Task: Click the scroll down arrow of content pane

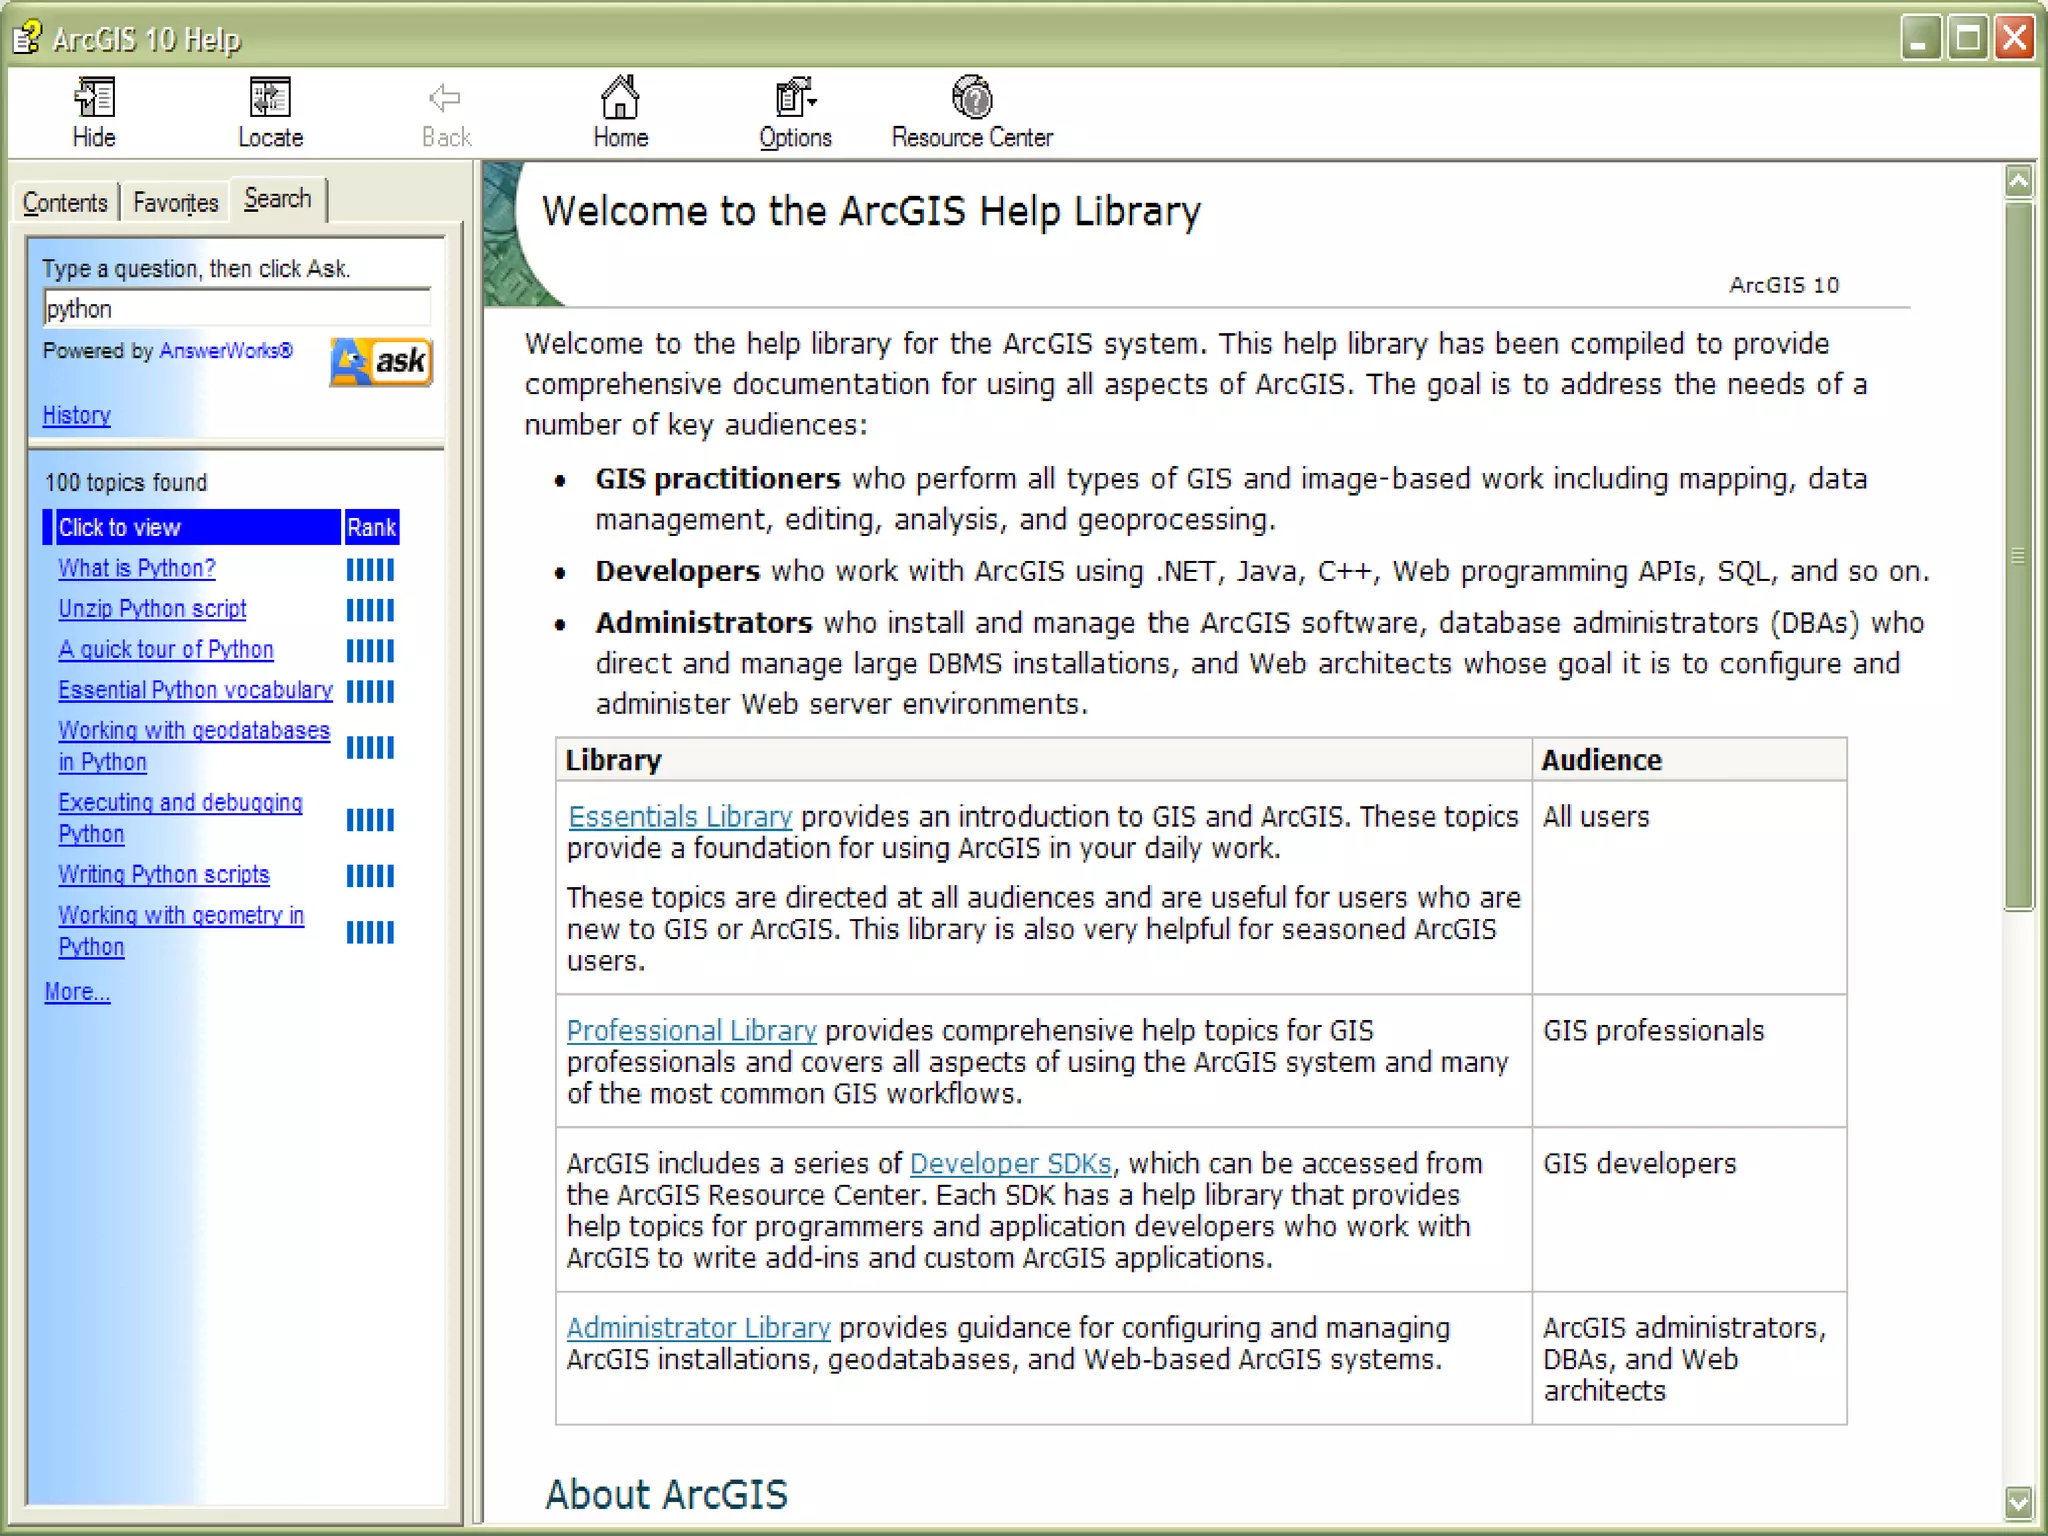Action: (x=2018, y=1501)
